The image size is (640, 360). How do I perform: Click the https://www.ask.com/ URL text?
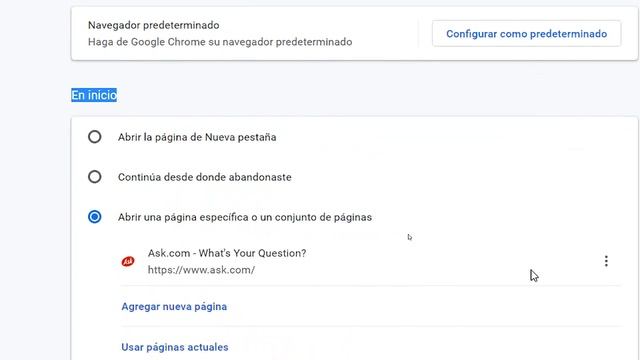click(201, 270)
